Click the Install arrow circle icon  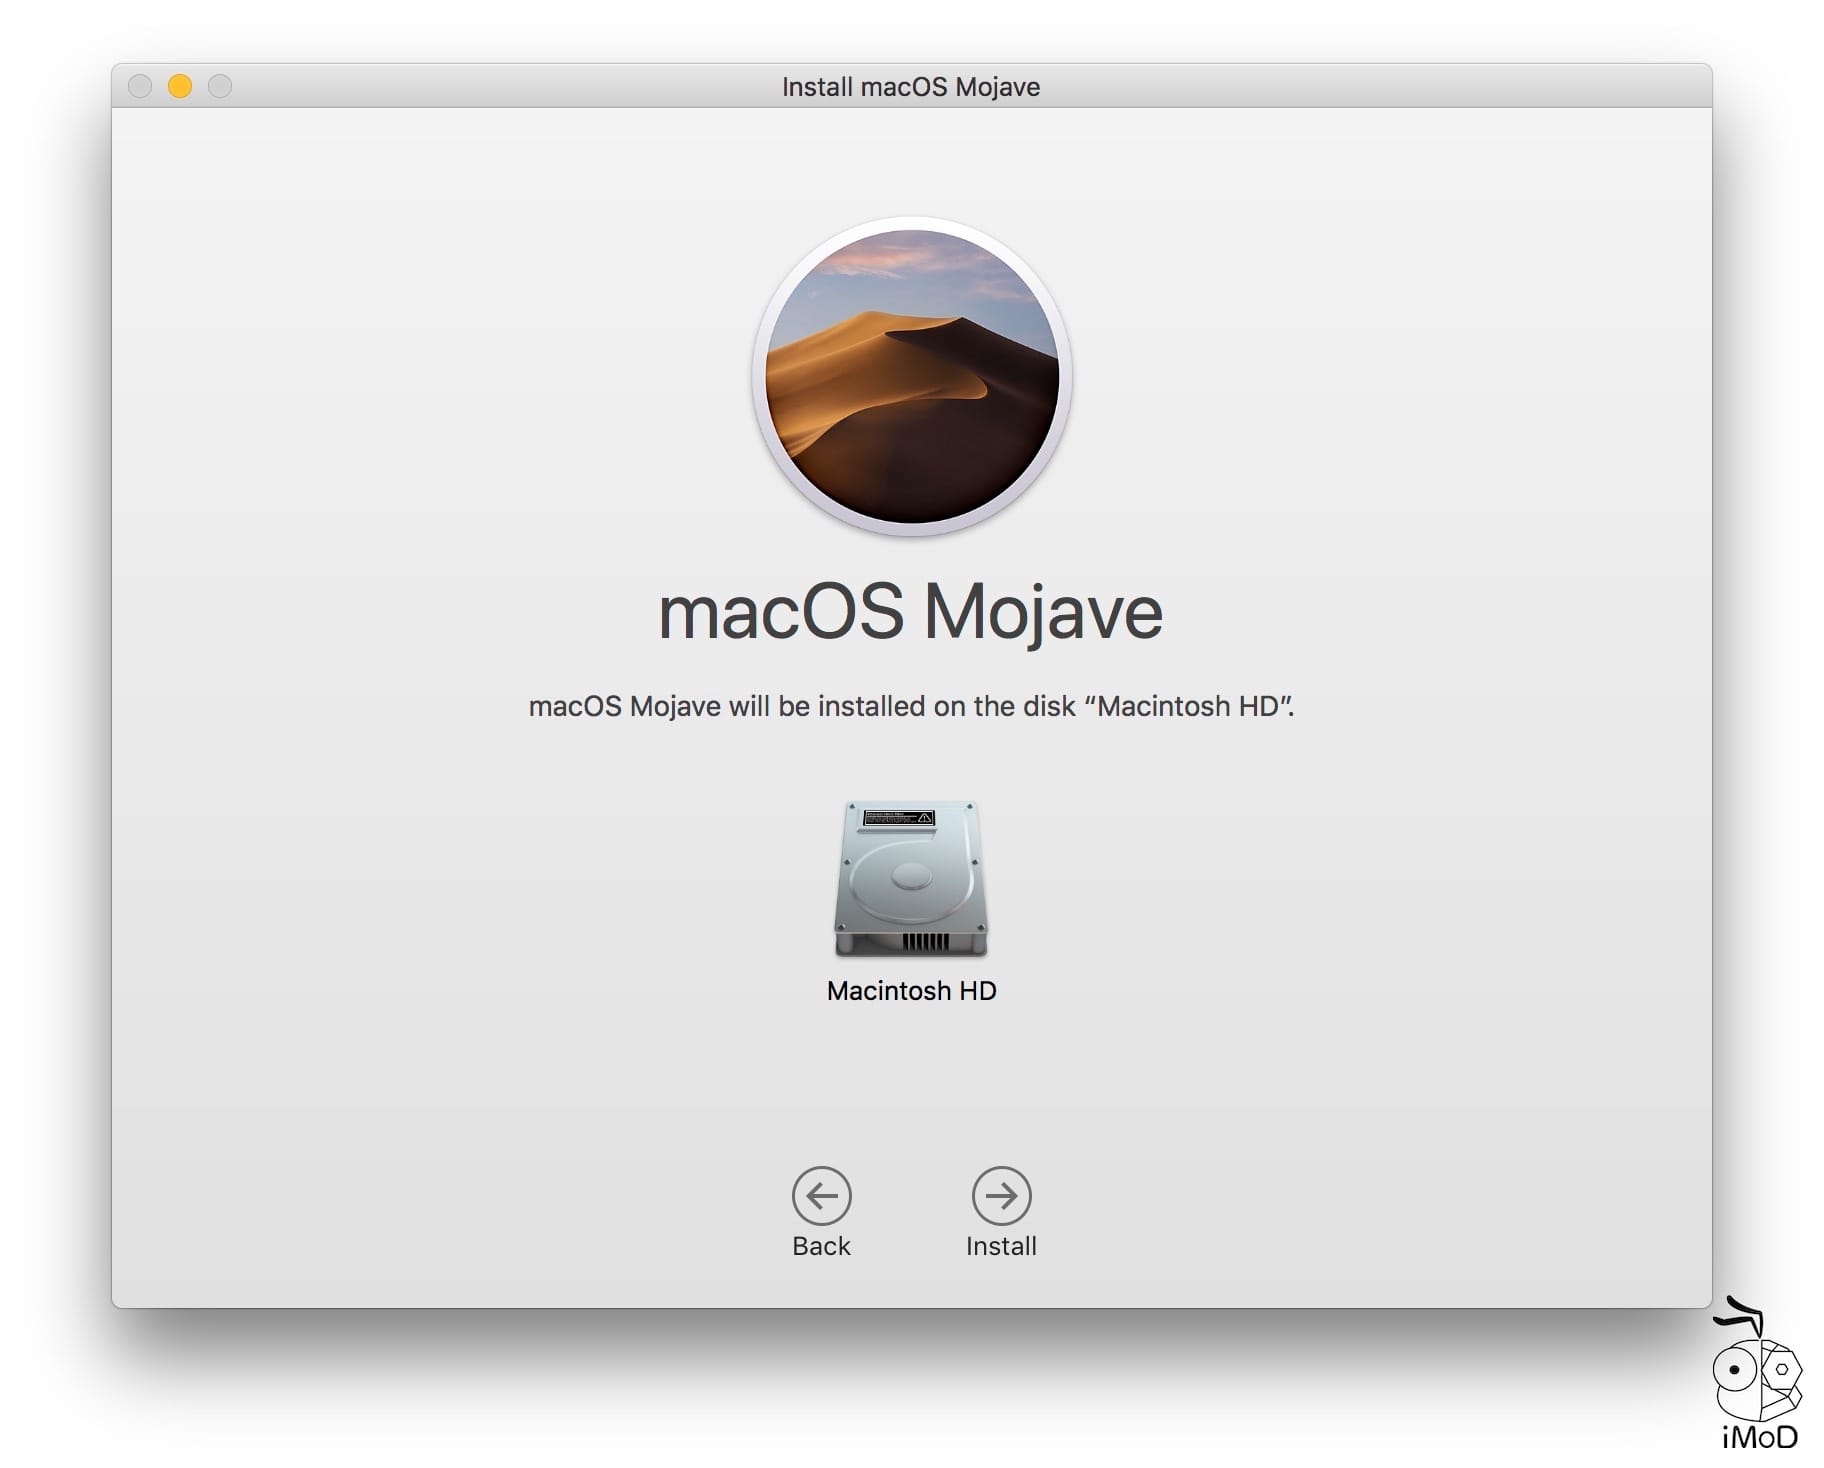click(x=1000, y=1196)
